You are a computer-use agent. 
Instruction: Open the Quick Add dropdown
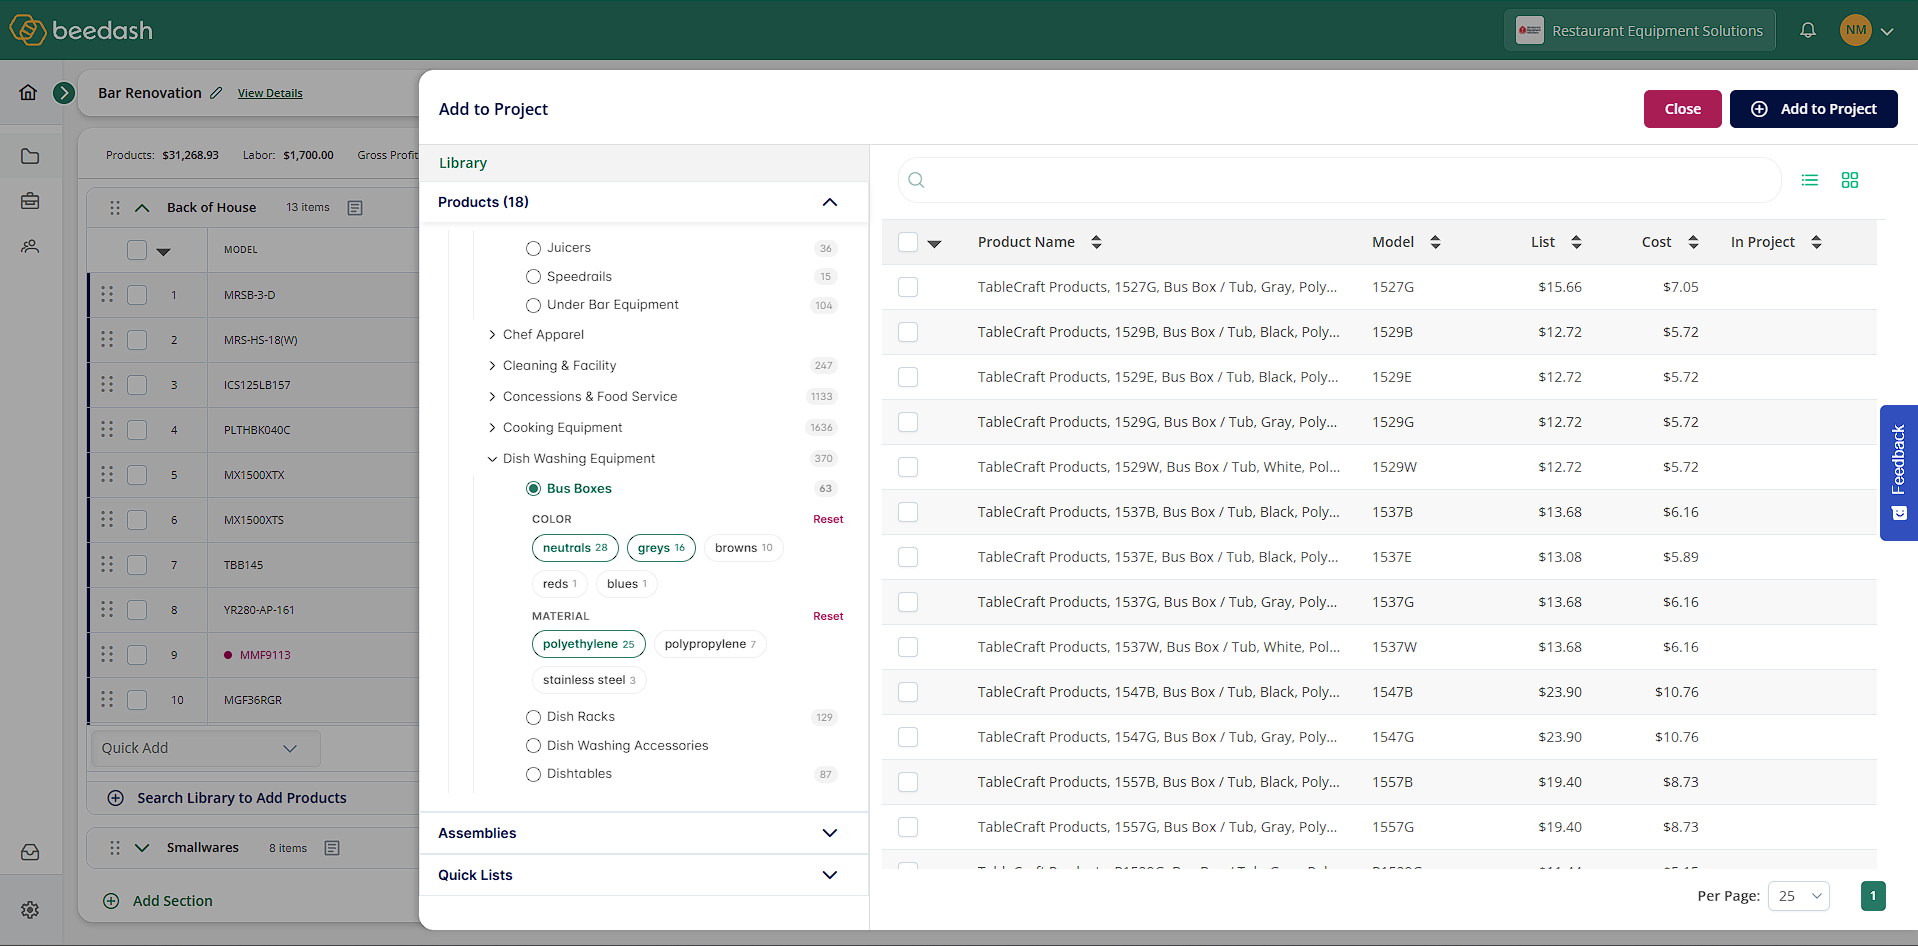pyautogui.click(x=205, y=748)
